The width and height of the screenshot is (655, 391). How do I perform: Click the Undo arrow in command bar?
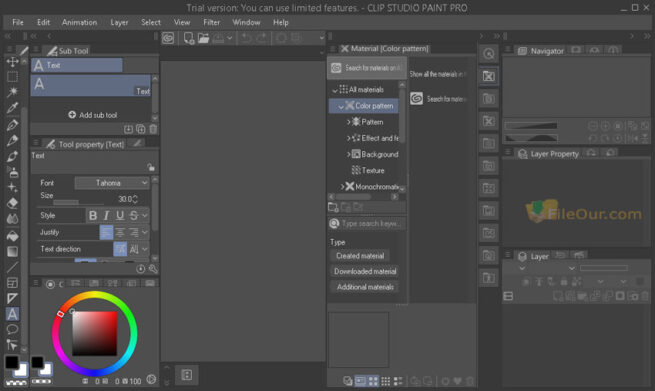(246, 38)
